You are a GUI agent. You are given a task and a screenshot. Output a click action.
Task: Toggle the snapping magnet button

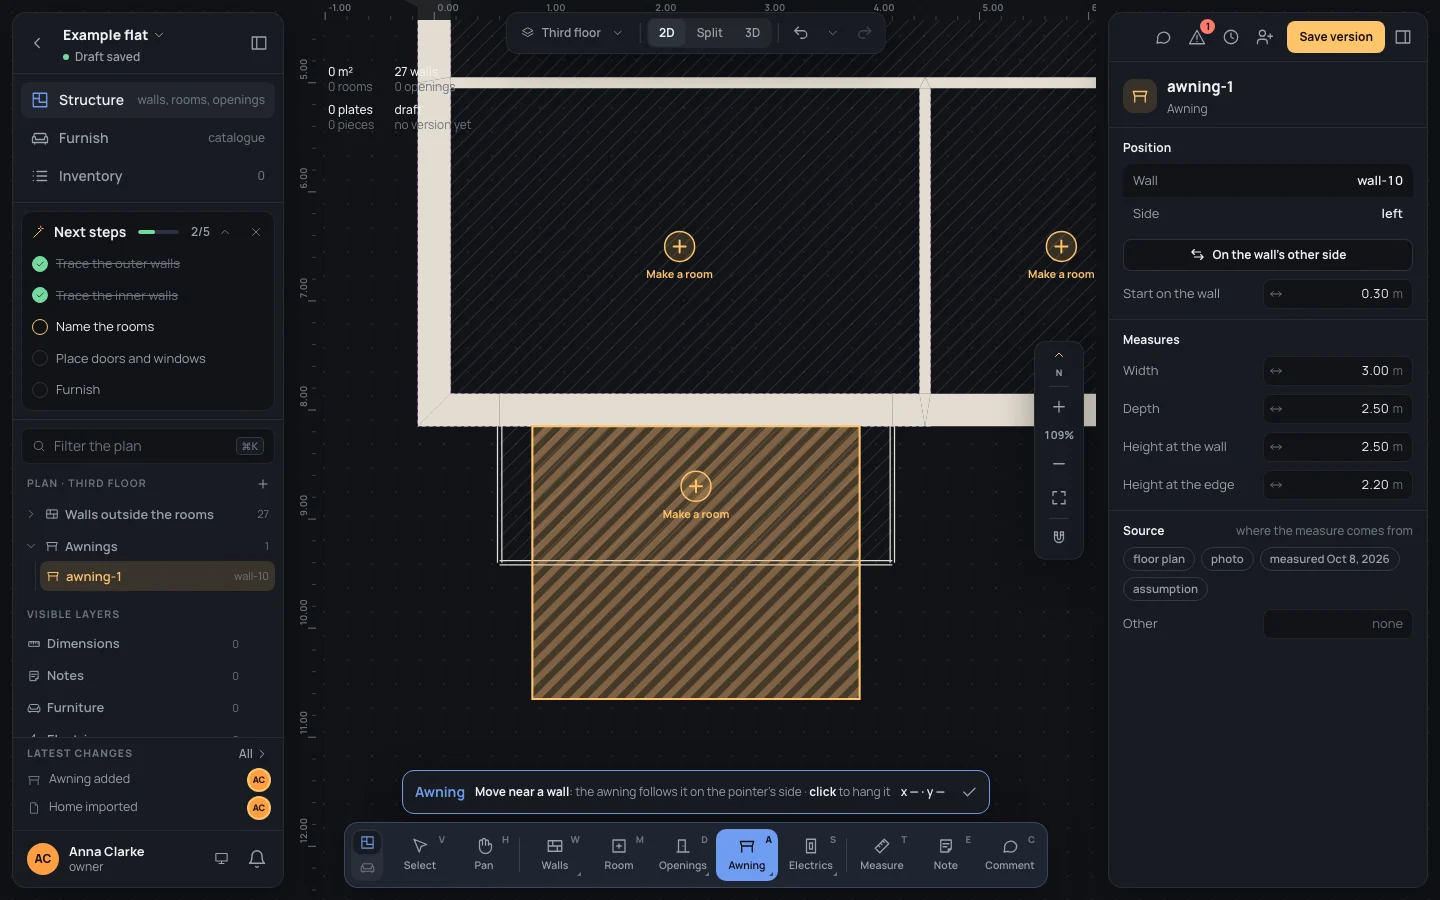point(1059,537)
